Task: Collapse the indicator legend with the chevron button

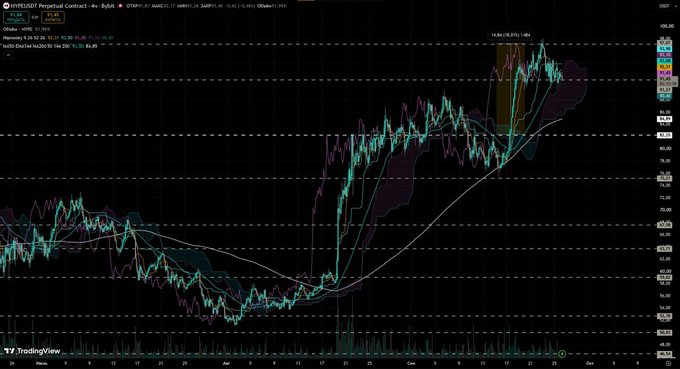Action: tap(8, 55)
